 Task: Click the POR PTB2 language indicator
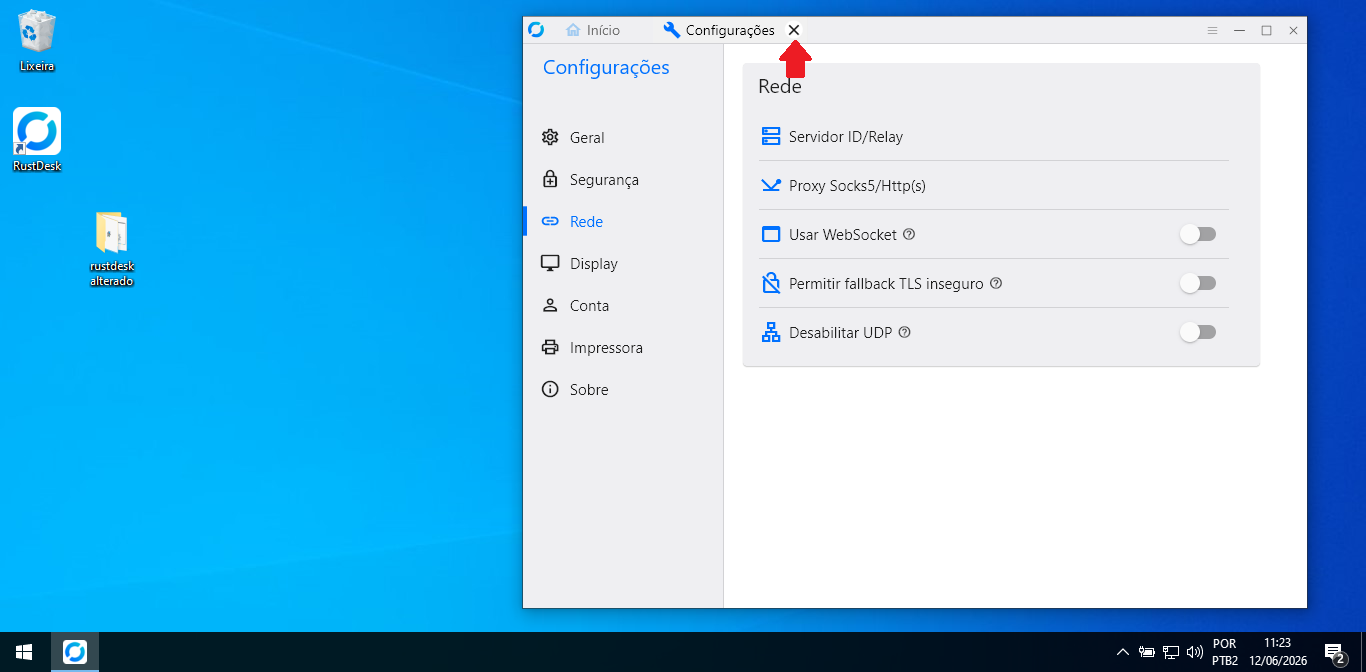[1225, 652]
